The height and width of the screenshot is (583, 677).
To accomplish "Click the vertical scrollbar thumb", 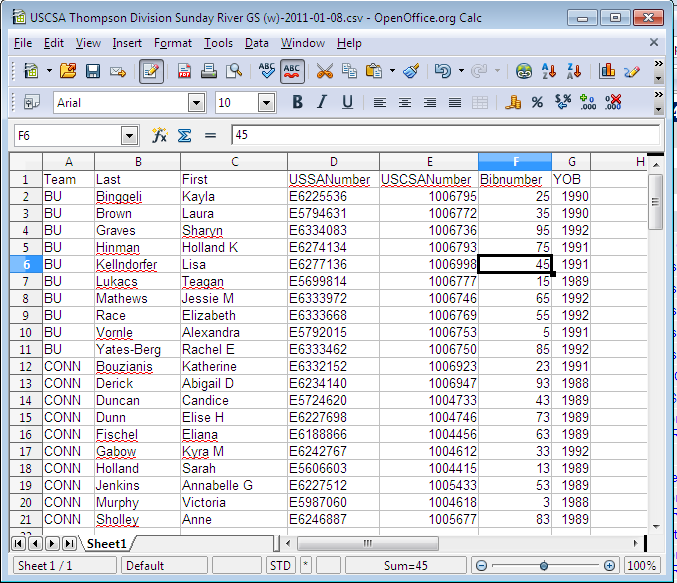I will coord(655,202).
